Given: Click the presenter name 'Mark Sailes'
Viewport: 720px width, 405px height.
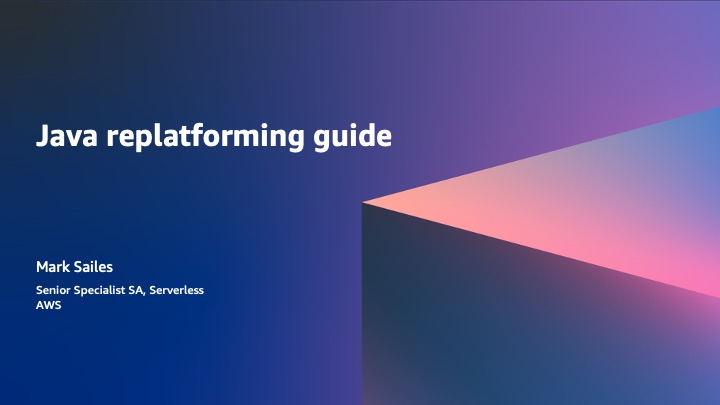Looking at the screenshot, I should pos(74,267).
